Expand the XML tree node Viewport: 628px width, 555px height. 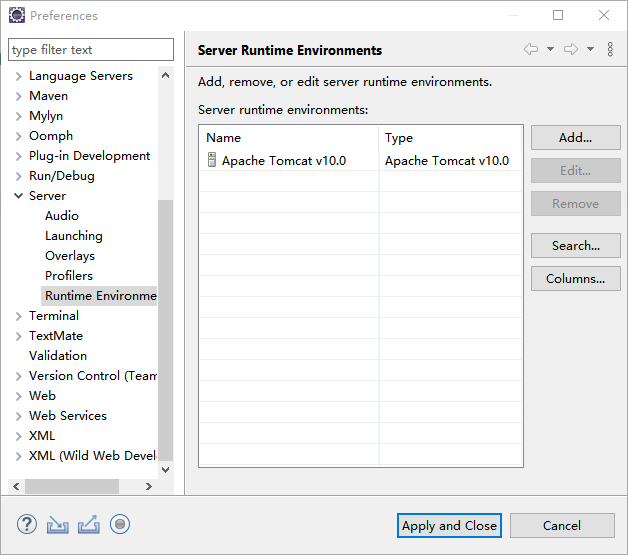pyautogui.click(x=18, y=436)
